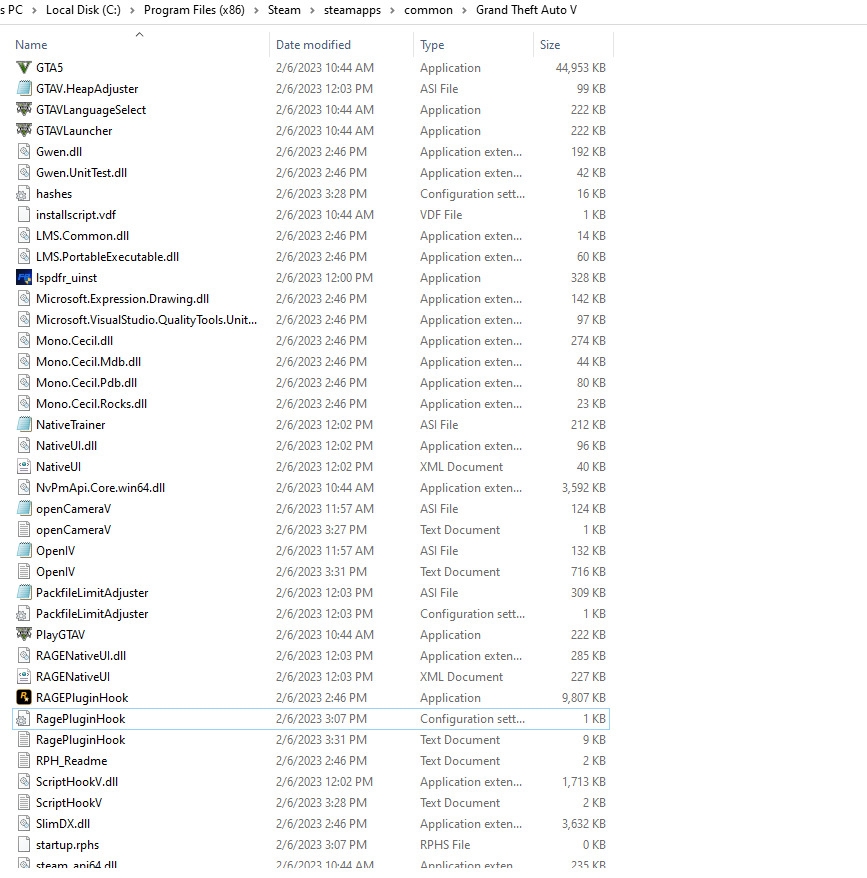This screenshot has width=867, height=878.
Task: Expand the breadcrumb chevron after Steam
Action: pos(312,11)
